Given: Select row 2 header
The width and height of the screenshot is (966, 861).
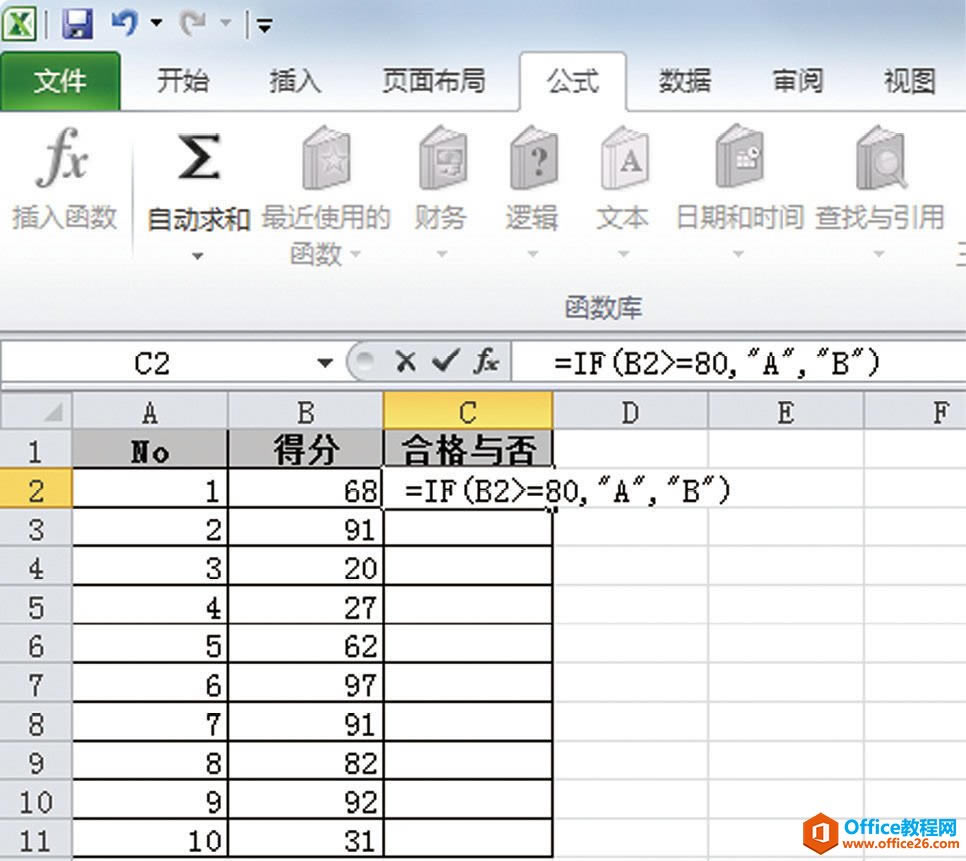Looking at the screenshot, I should (36, 489).
